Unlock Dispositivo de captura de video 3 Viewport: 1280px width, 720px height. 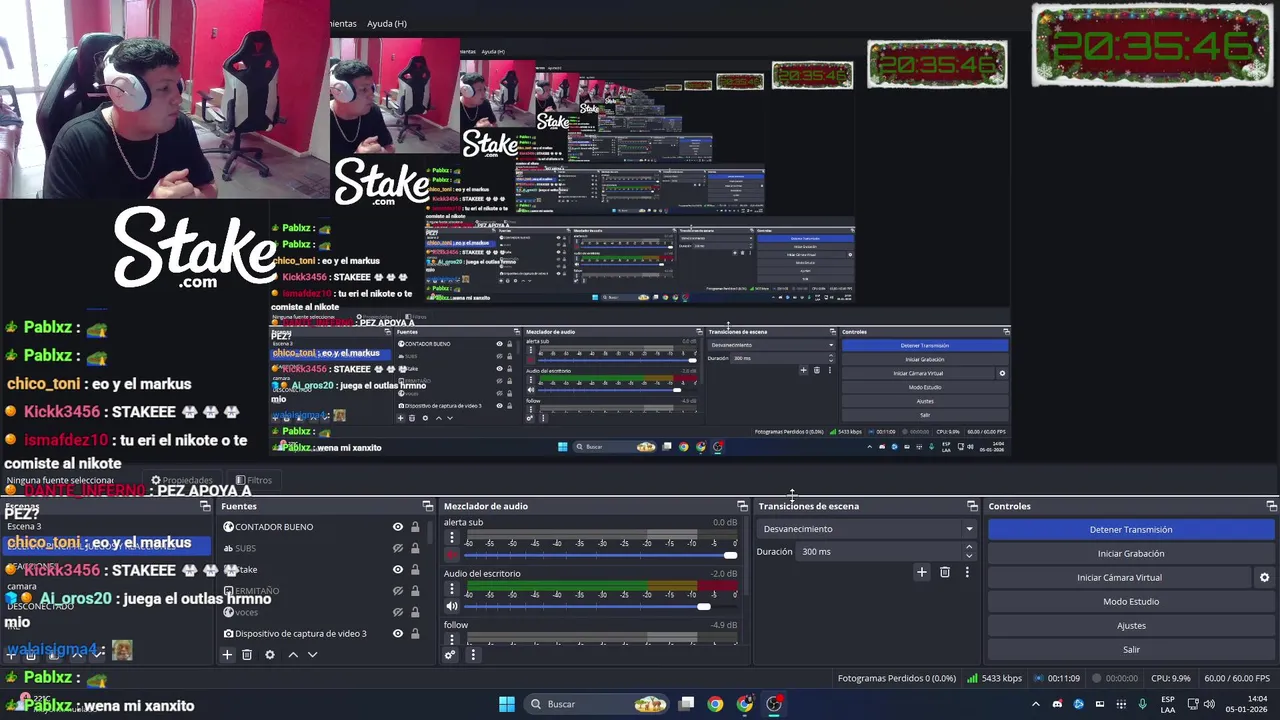pyautogui.click(x=415, y=633)
